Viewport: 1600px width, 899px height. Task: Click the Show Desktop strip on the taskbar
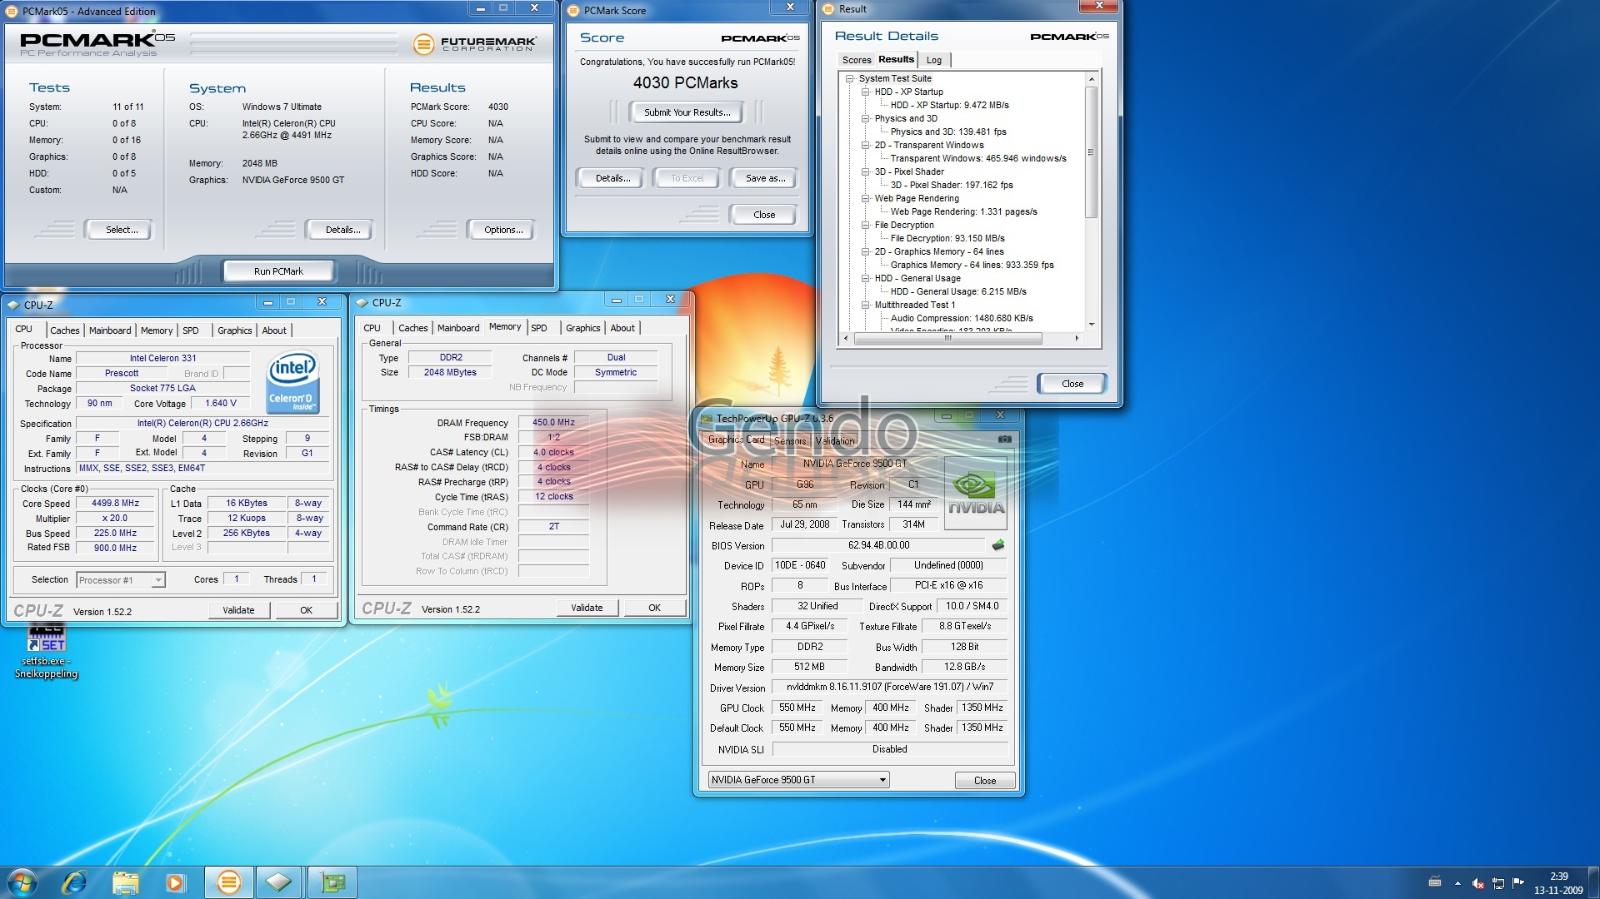(1594, 882)
